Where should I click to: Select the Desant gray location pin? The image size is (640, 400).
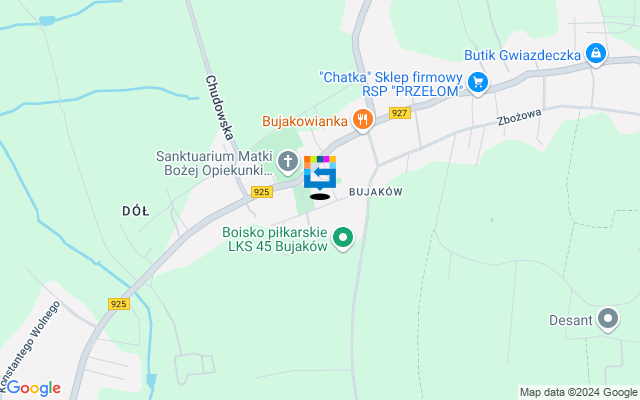click(608, 319)
